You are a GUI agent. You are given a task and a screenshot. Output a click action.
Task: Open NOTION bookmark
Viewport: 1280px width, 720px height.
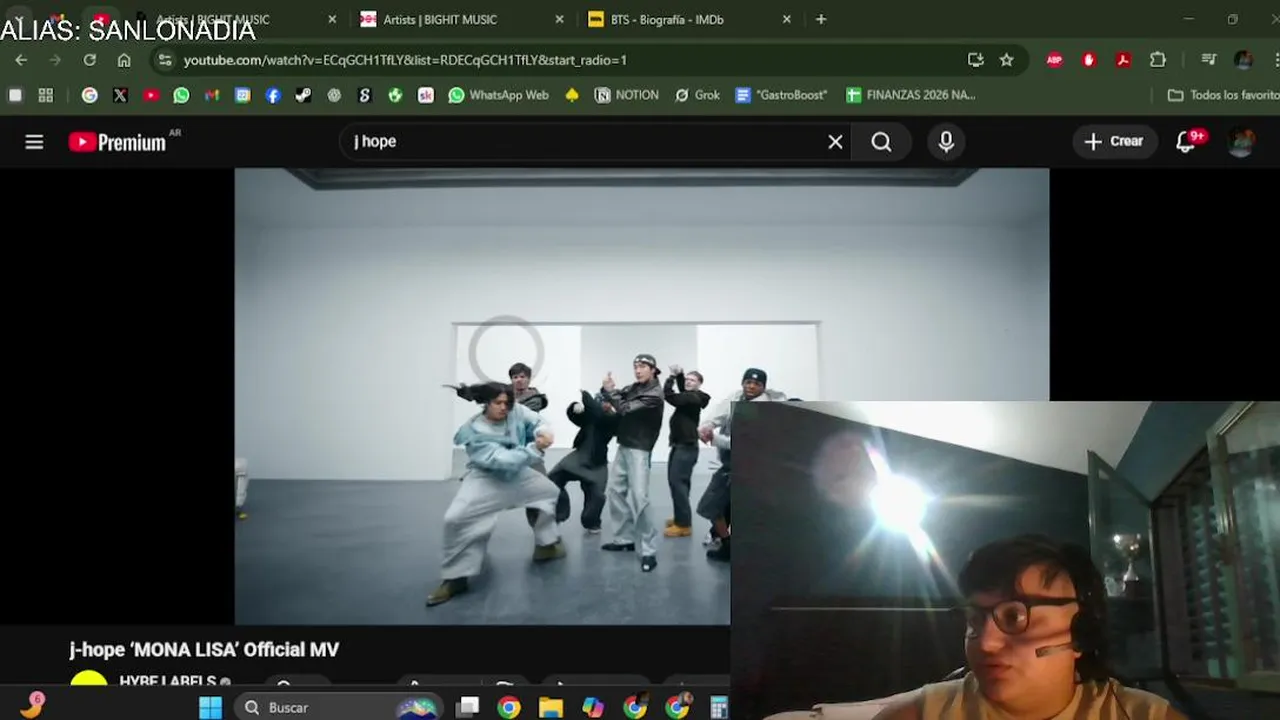627,95
